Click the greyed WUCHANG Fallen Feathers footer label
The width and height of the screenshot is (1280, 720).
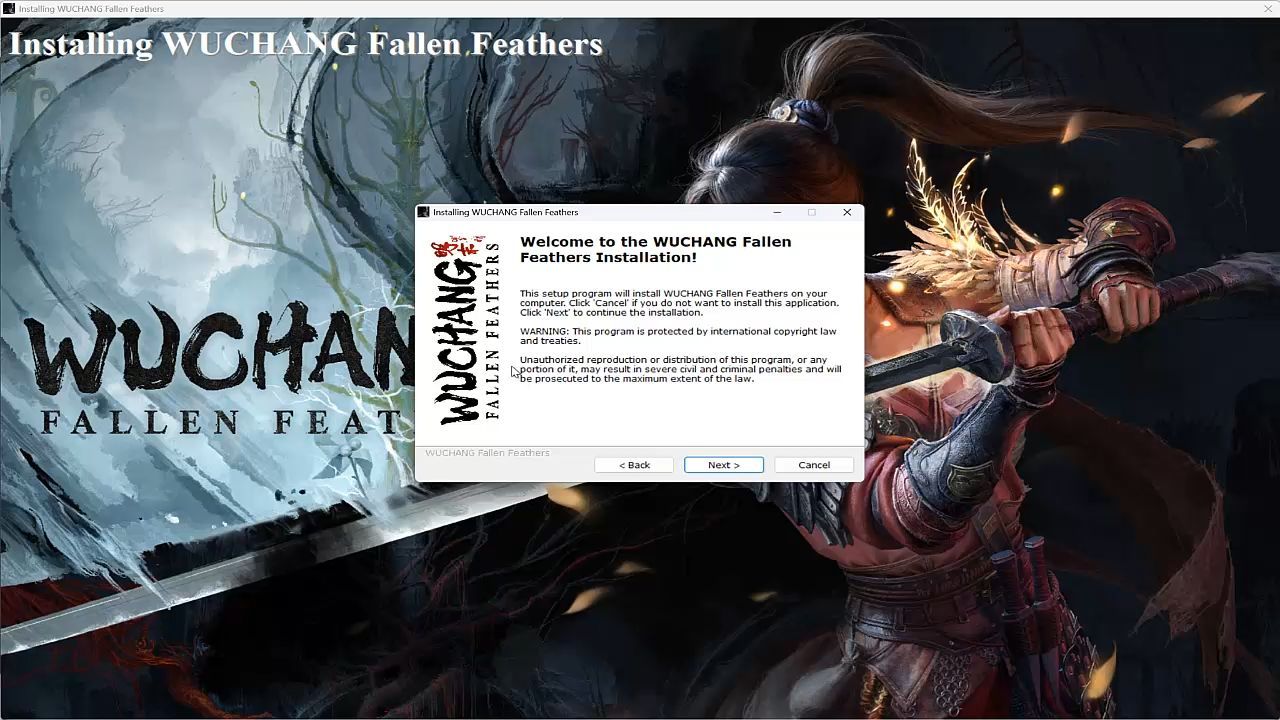pos(487,453)
